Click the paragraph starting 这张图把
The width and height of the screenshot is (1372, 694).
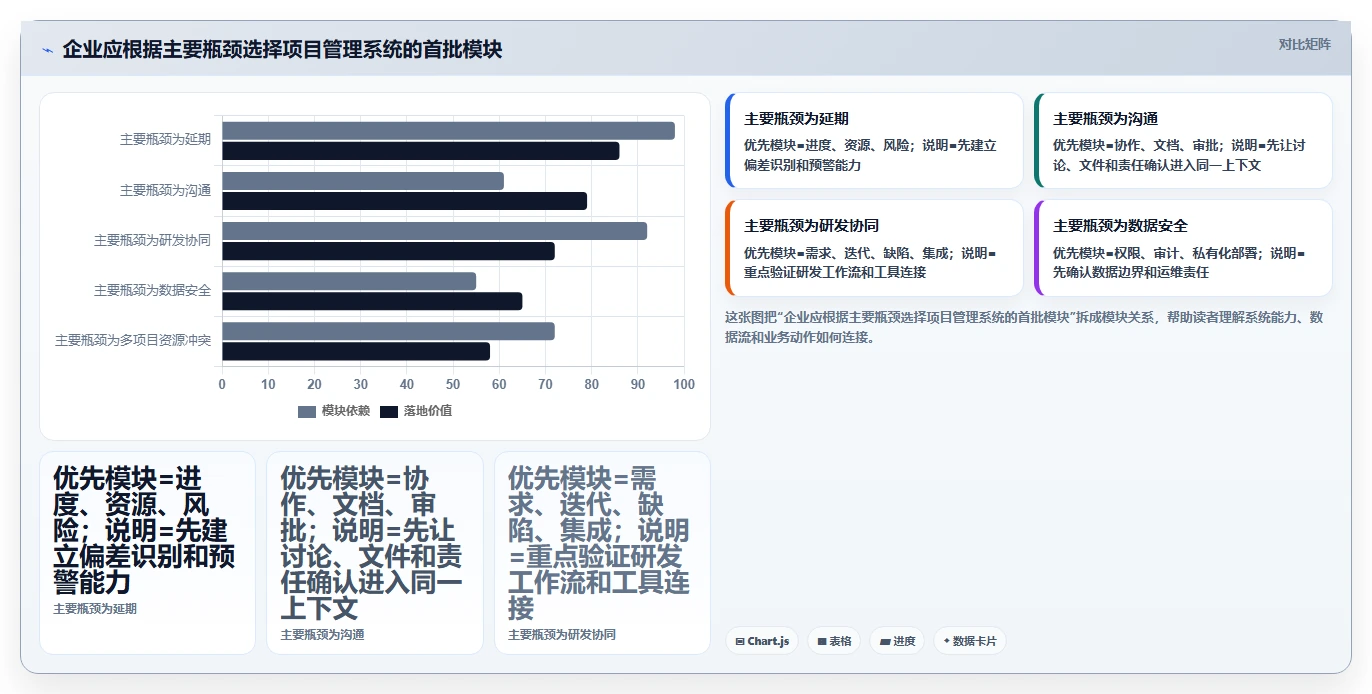(x=1024, y=327)
